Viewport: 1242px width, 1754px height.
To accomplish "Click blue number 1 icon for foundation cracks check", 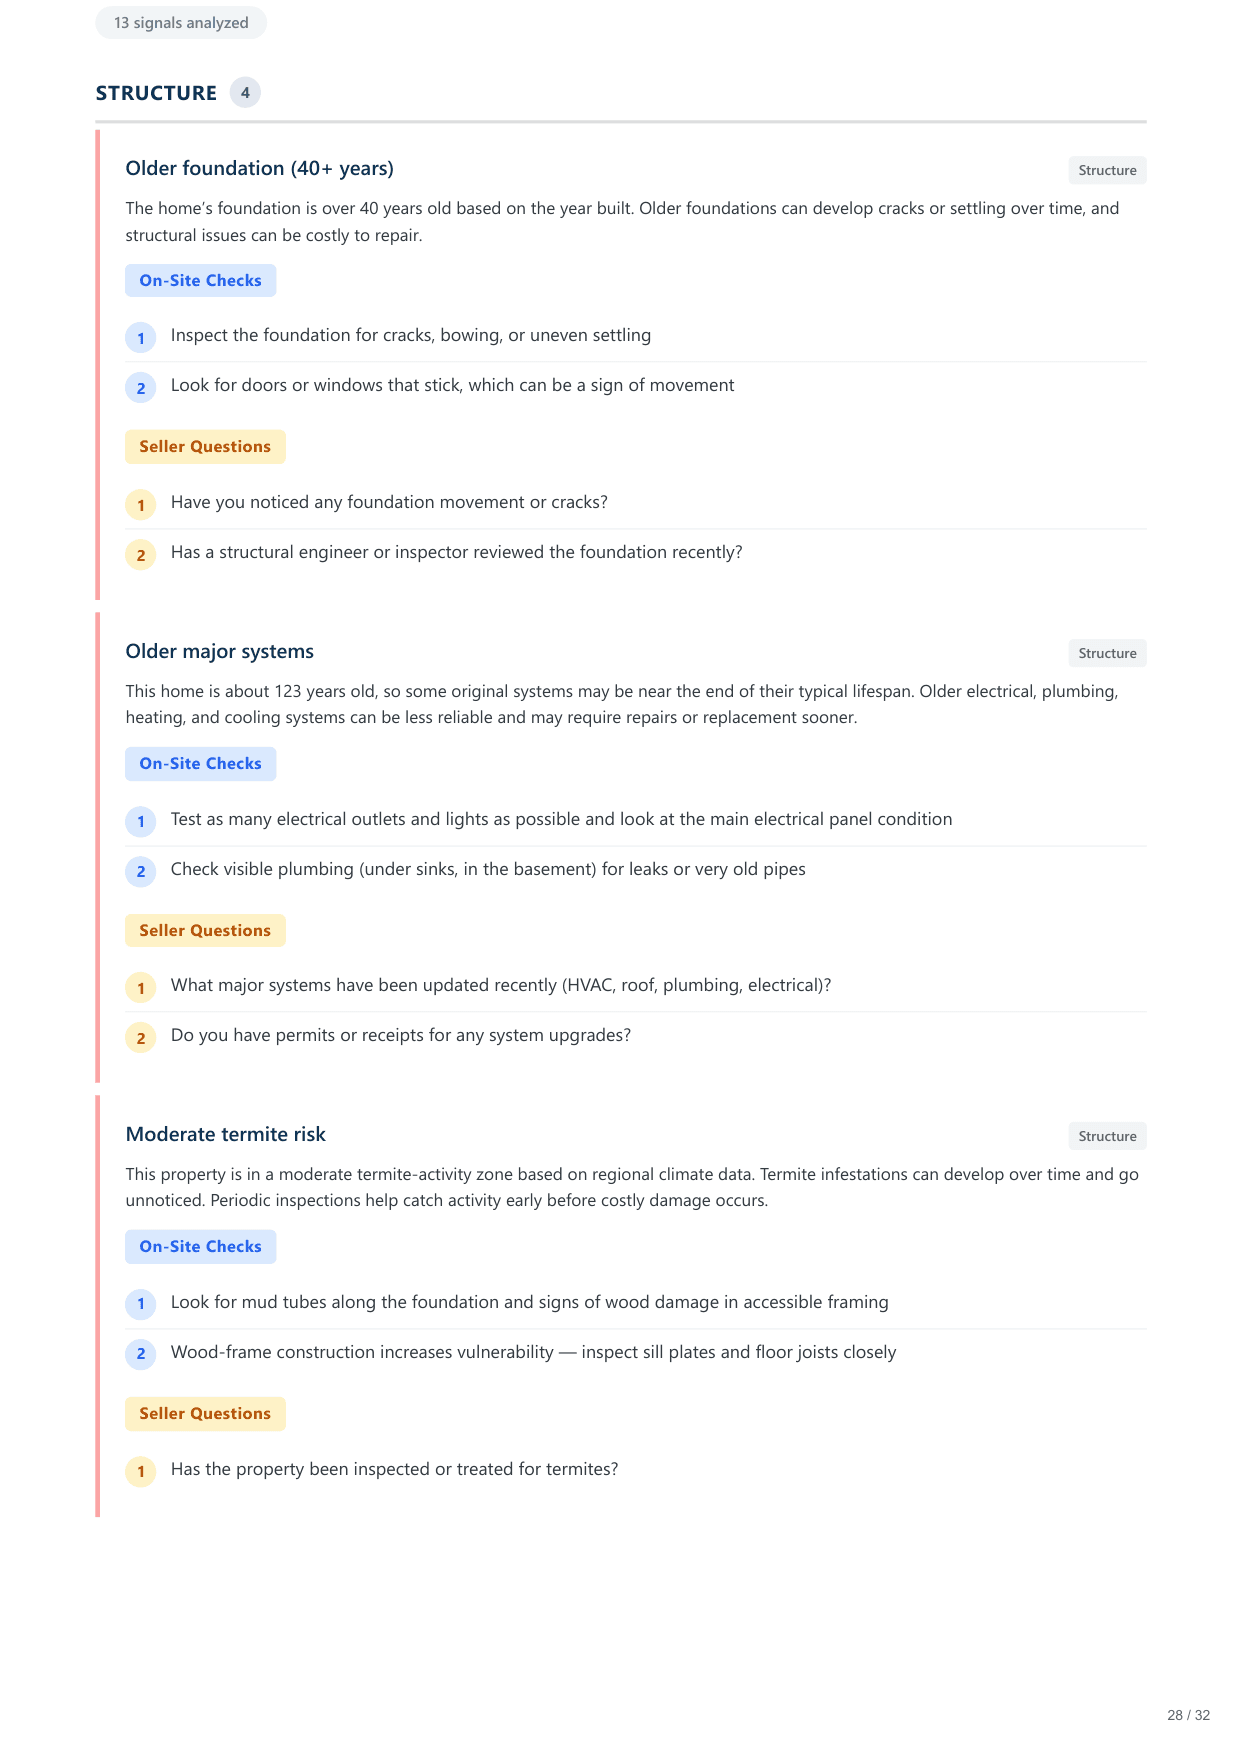I will coord(141,338).
